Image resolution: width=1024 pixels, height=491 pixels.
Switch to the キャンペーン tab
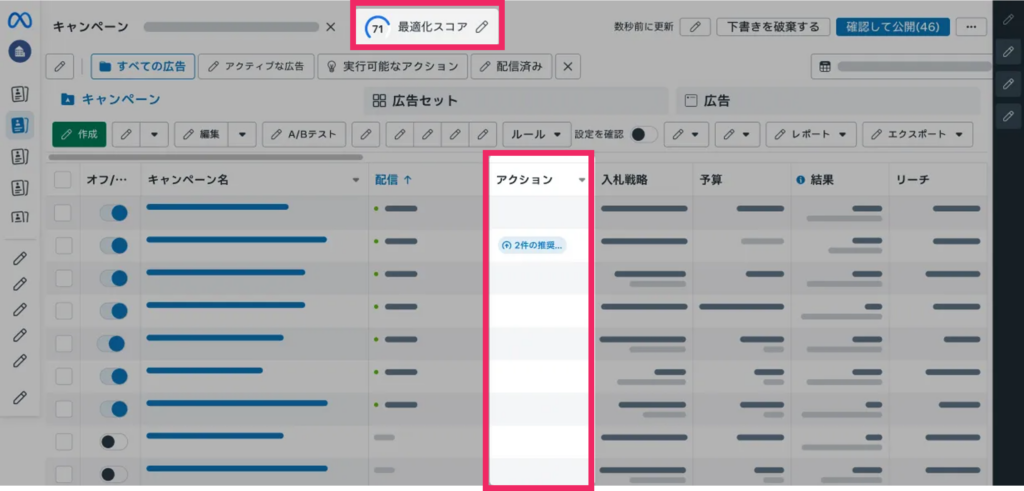[x=111, y=100]
